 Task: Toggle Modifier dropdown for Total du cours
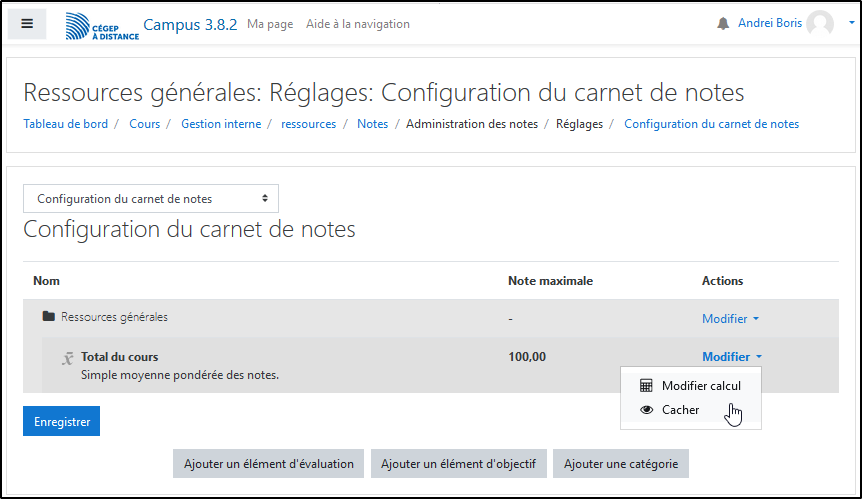pyautogui.click(x=732, y=357)
